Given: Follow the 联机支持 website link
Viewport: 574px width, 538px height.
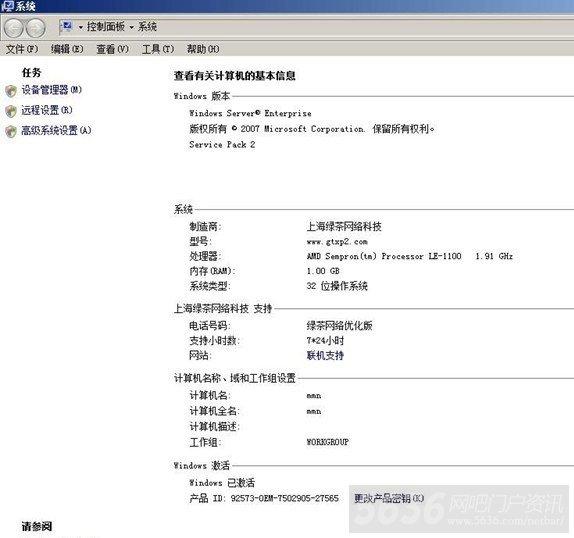Looking at the screenshot, I should pyautogui.click(x=325, y=355).
